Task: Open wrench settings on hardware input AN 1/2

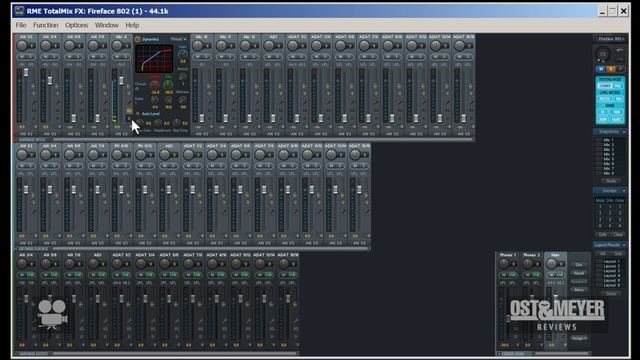Action: [x=34, y=102]
